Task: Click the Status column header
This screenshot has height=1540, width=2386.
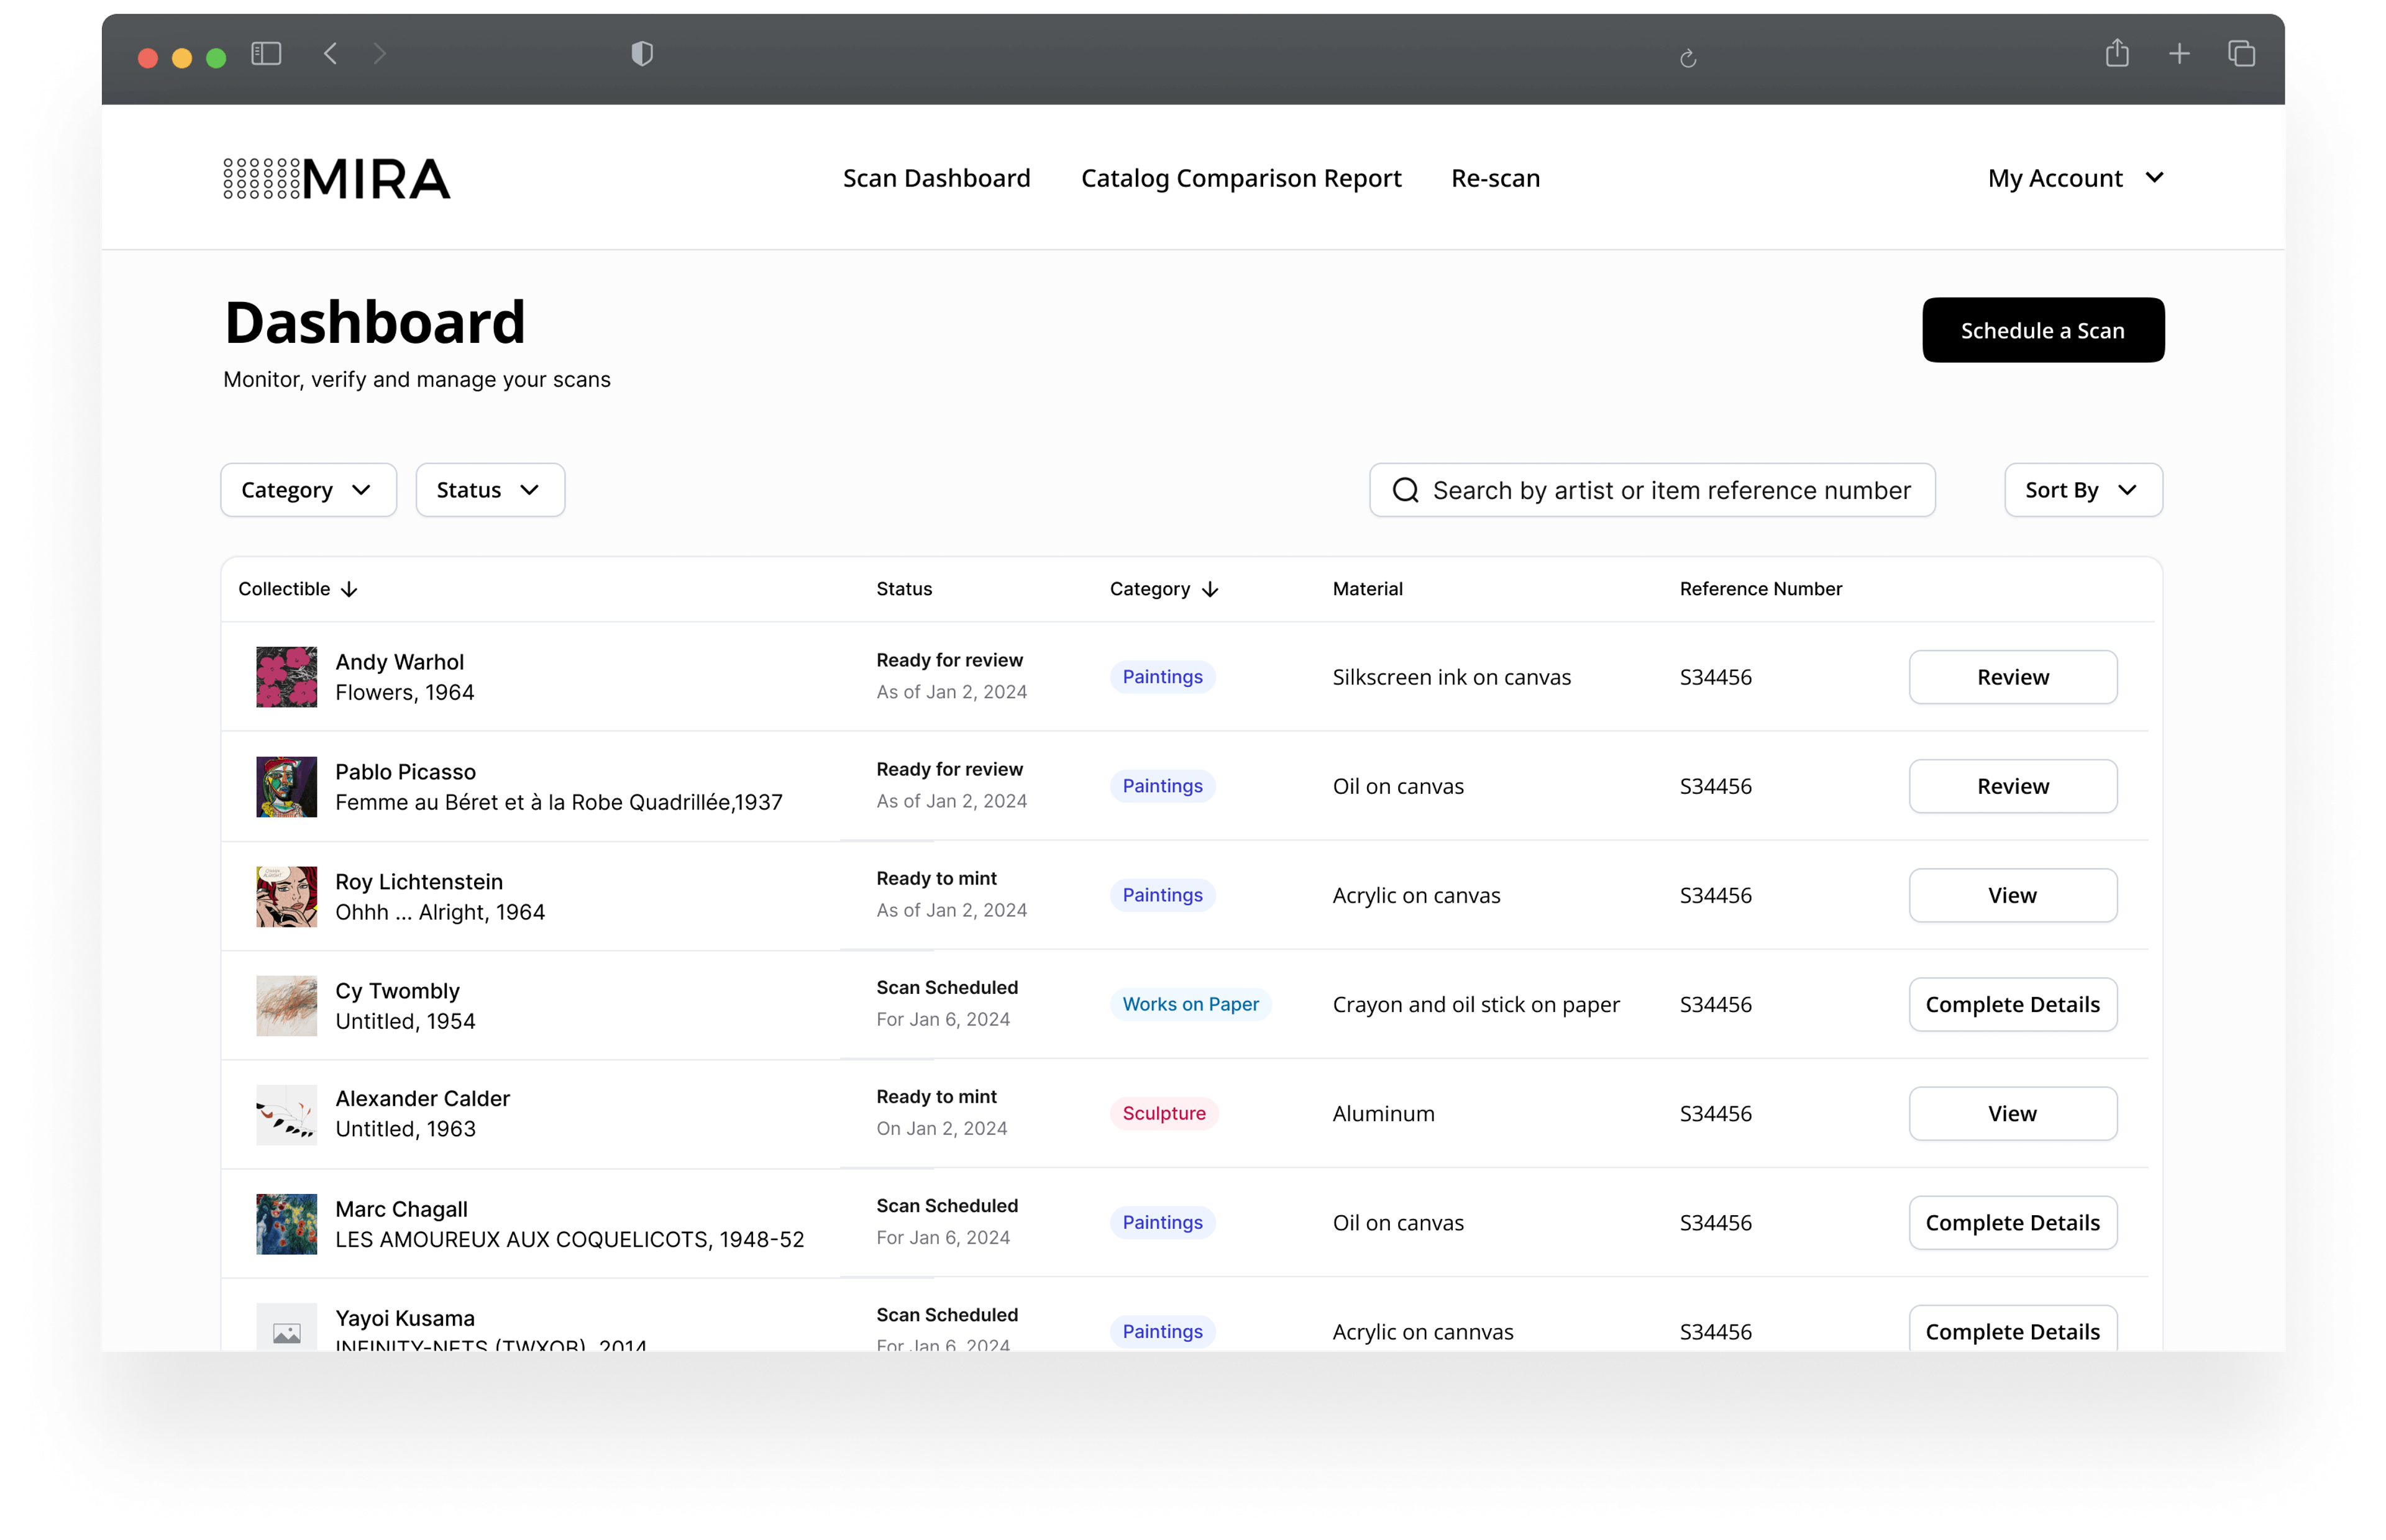Action: [x=904, y=589]
